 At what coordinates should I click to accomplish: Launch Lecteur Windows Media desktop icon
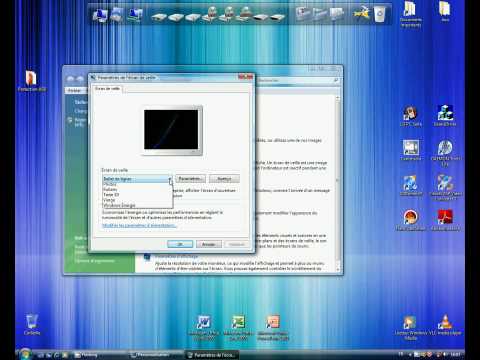click(x=410, y=328)
